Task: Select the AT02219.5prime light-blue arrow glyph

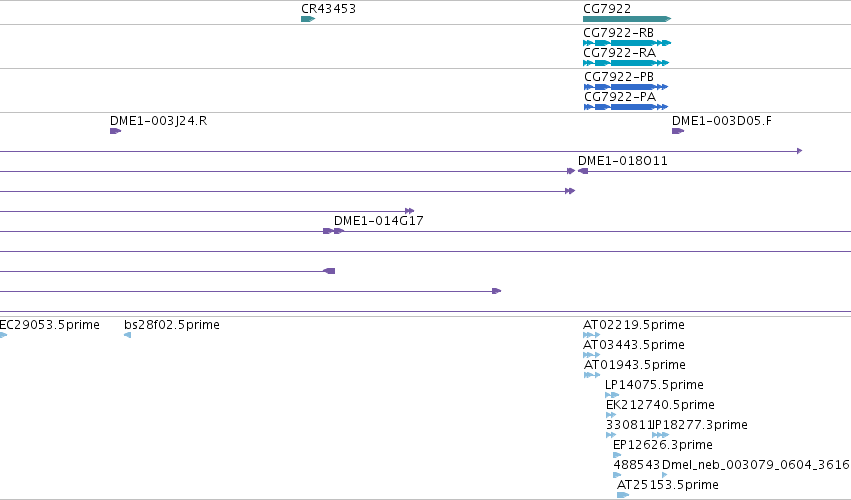Action: (x=591, y=335)
